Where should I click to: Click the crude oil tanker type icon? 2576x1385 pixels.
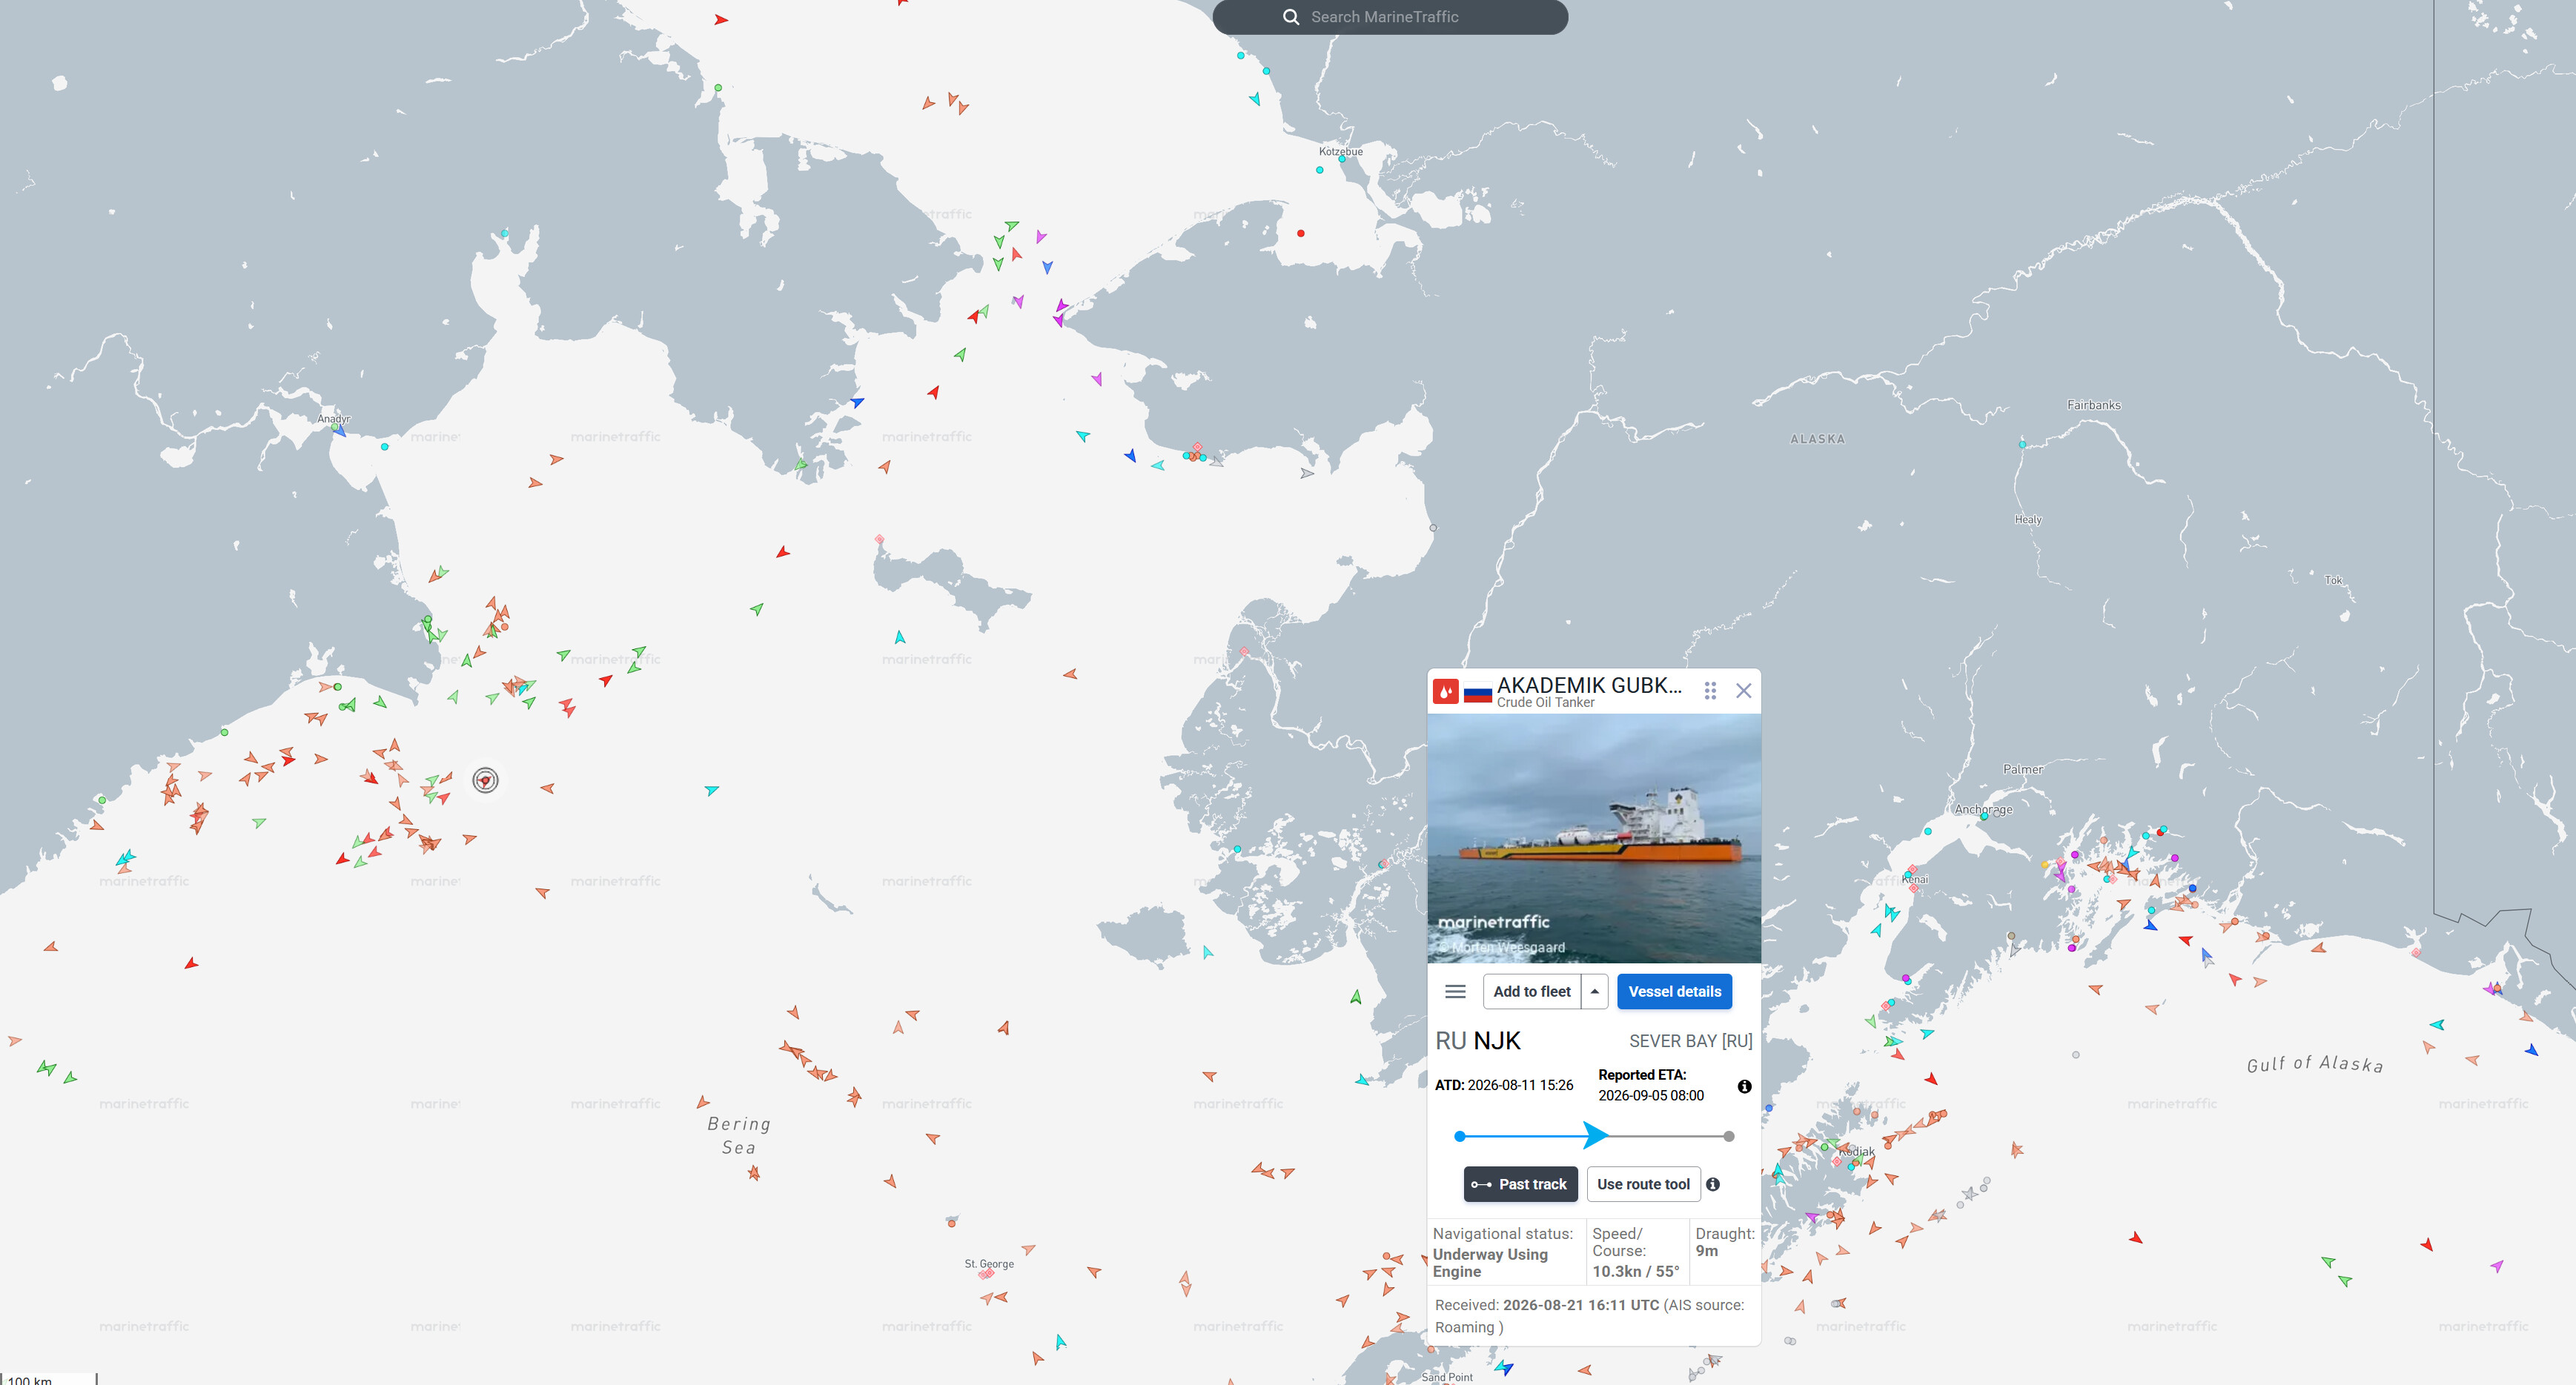click(1446, 691)
